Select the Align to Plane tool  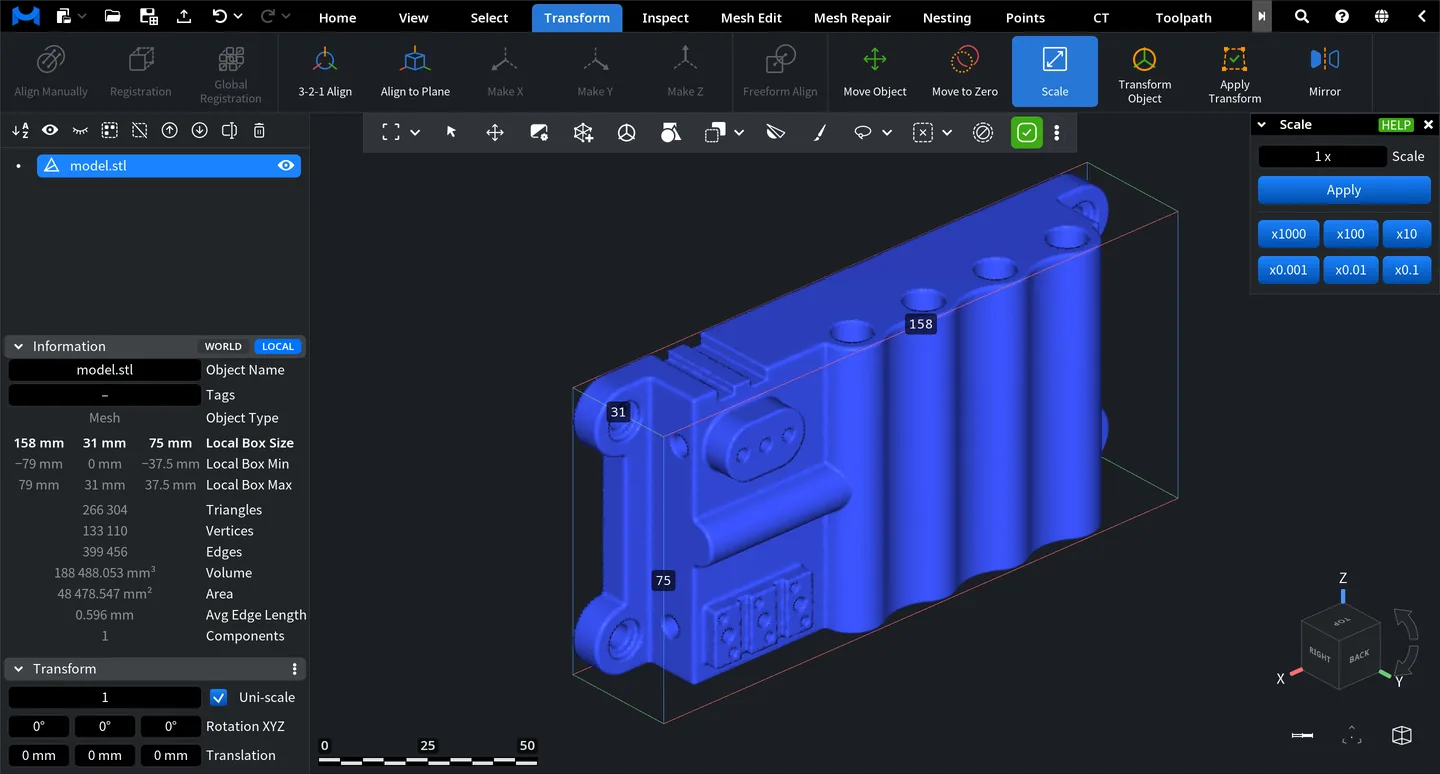(415, 72)
